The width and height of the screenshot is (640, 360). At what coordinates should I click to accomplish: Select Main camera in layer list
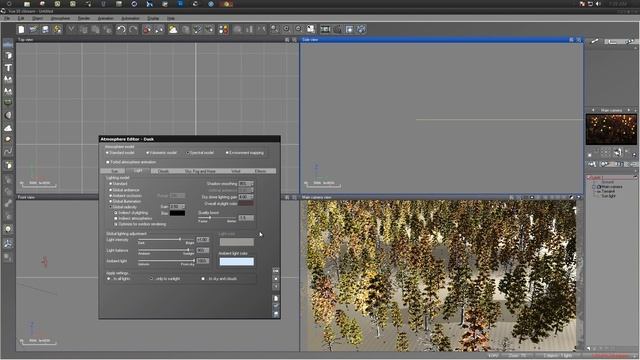click(611, 187)
